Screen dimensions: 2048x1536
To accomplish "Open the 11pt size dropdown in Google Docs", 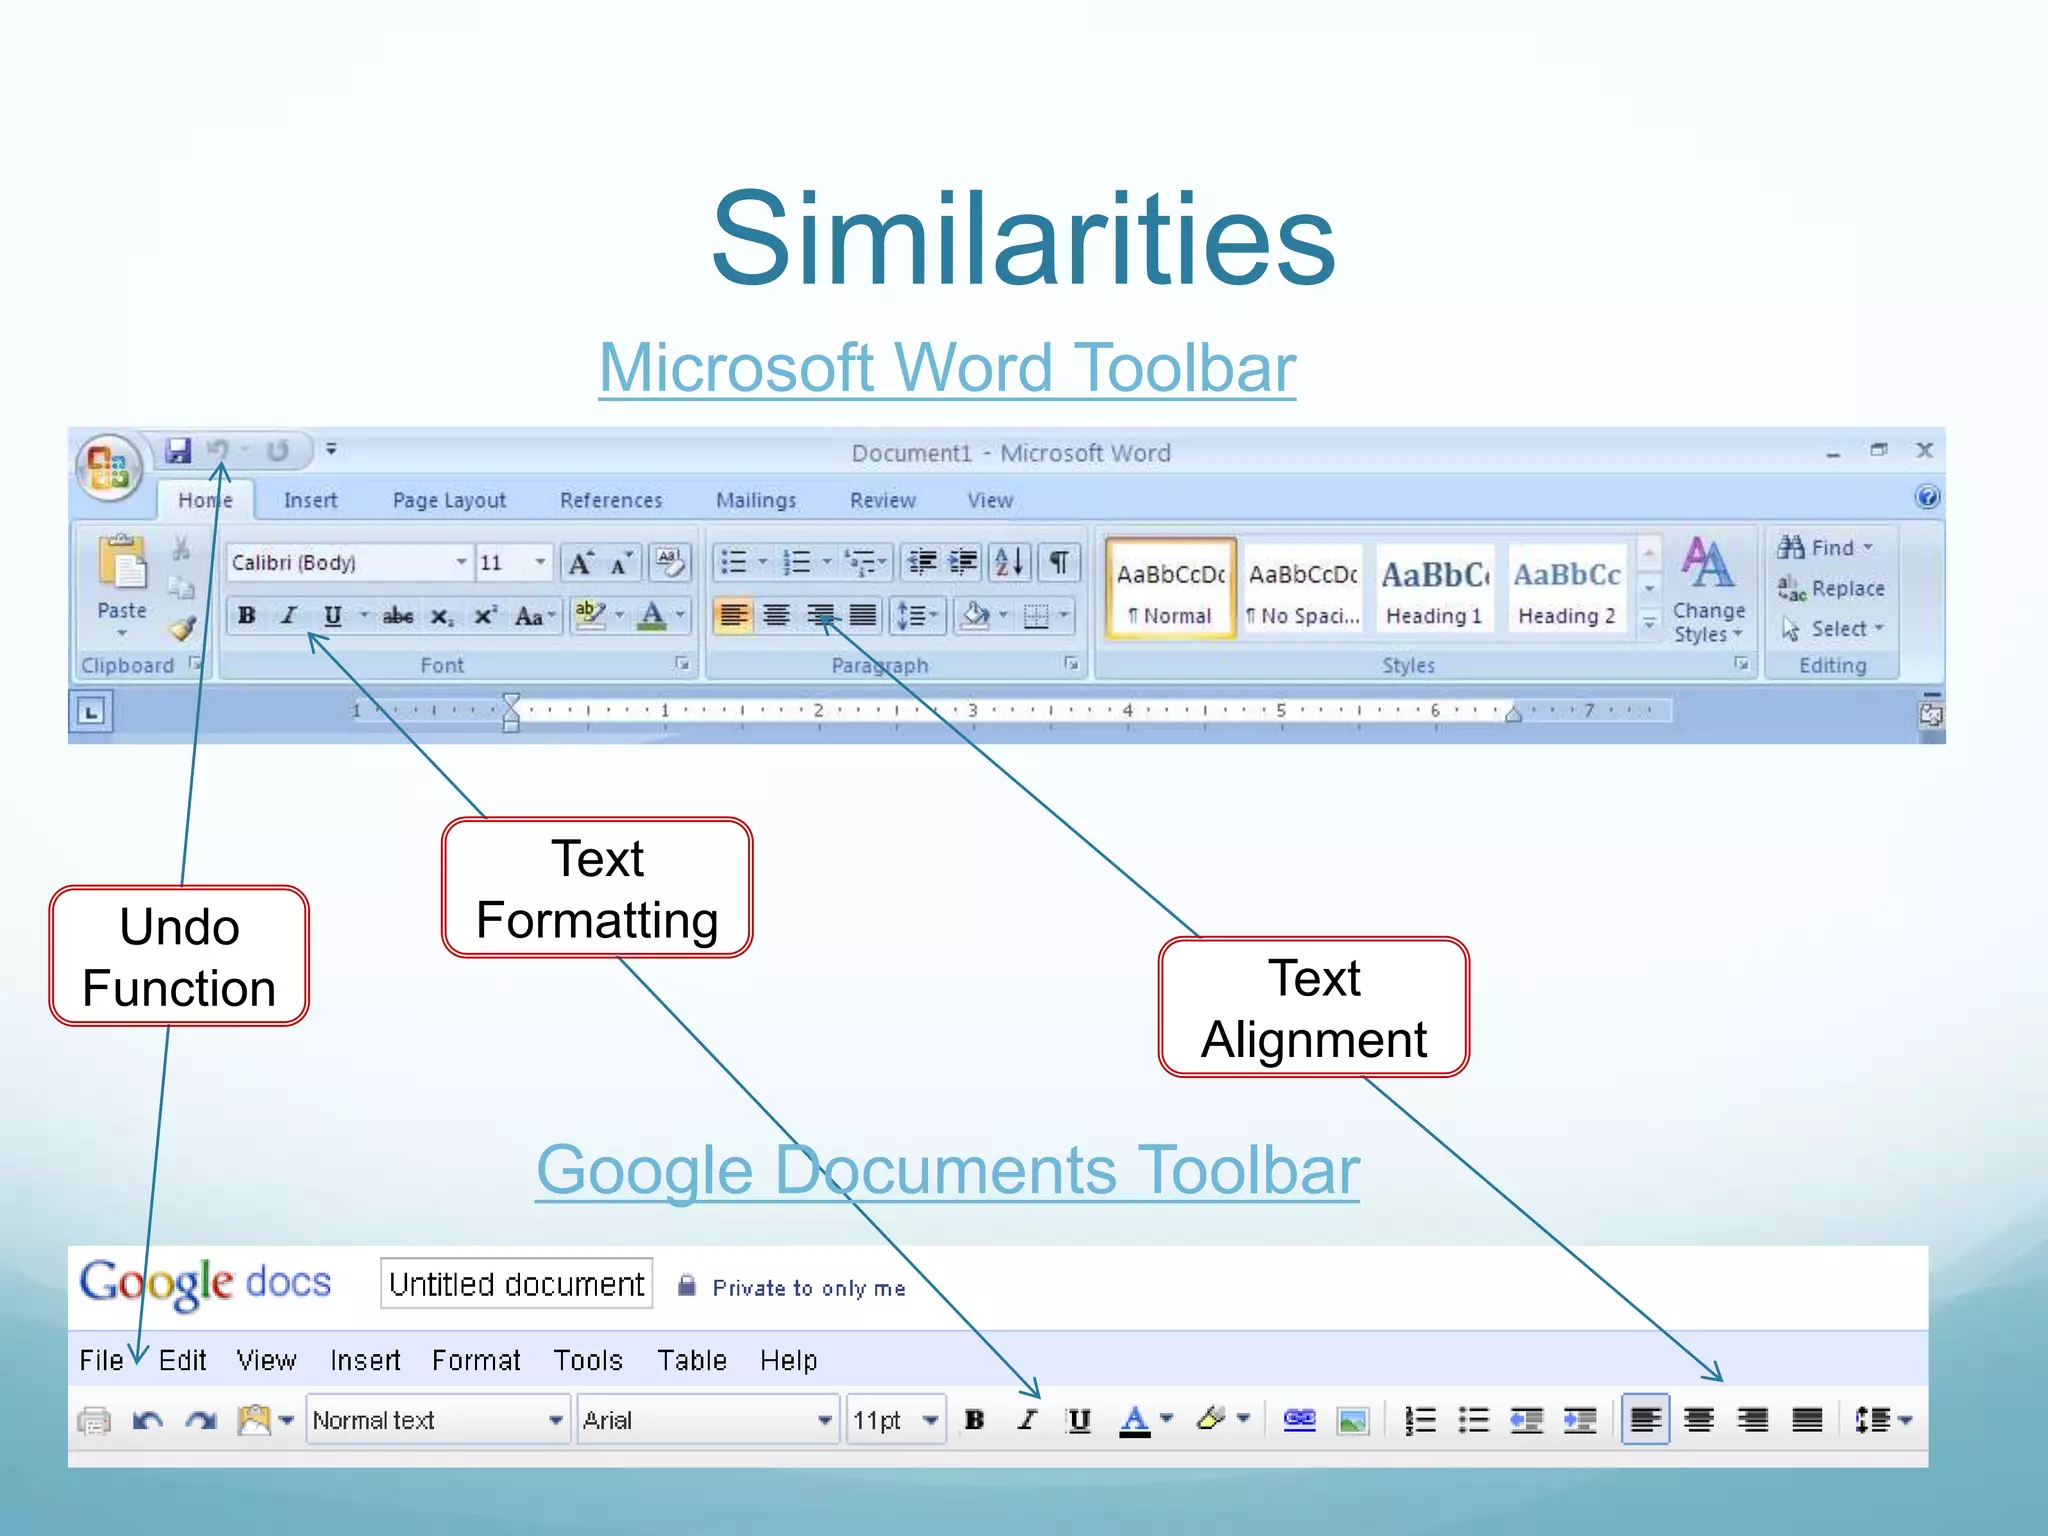I will 896,1420.
